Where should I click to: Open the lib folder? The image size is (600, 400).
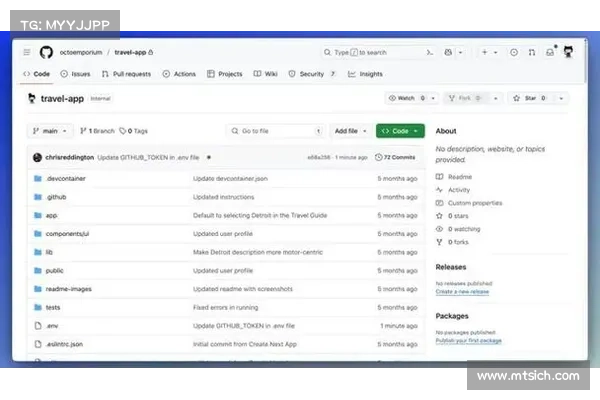(x=49, y=252)
